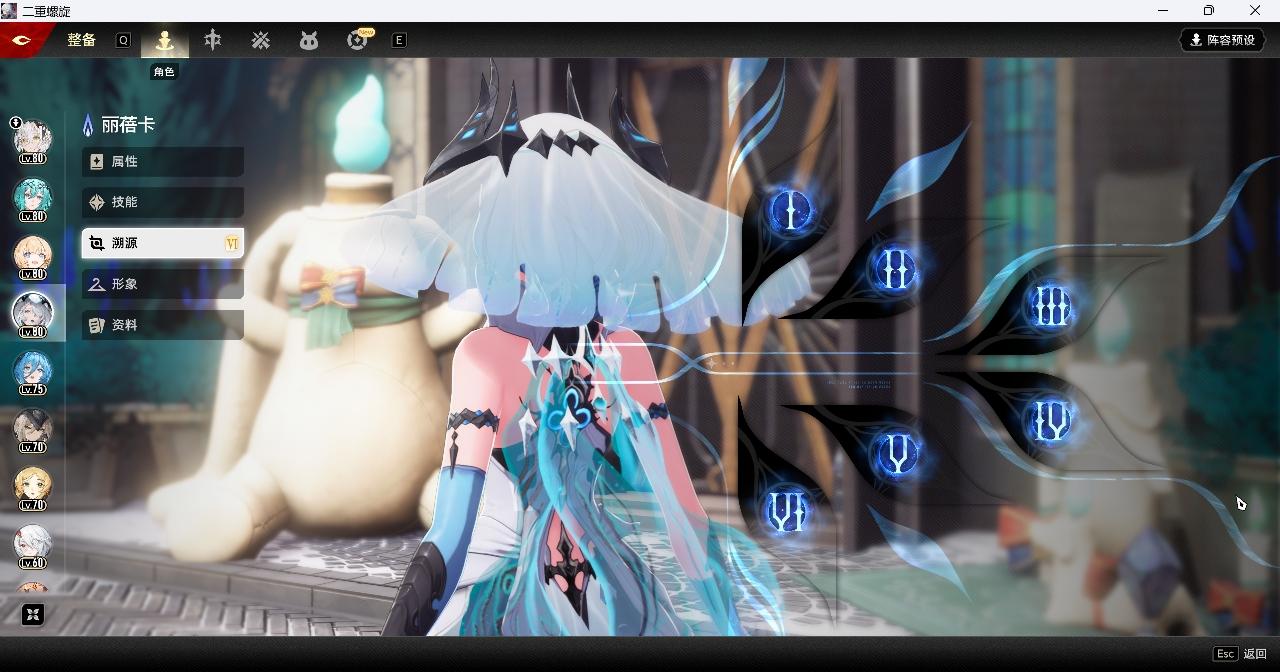Open the crossed weapons tab icon

pos(260,40)
